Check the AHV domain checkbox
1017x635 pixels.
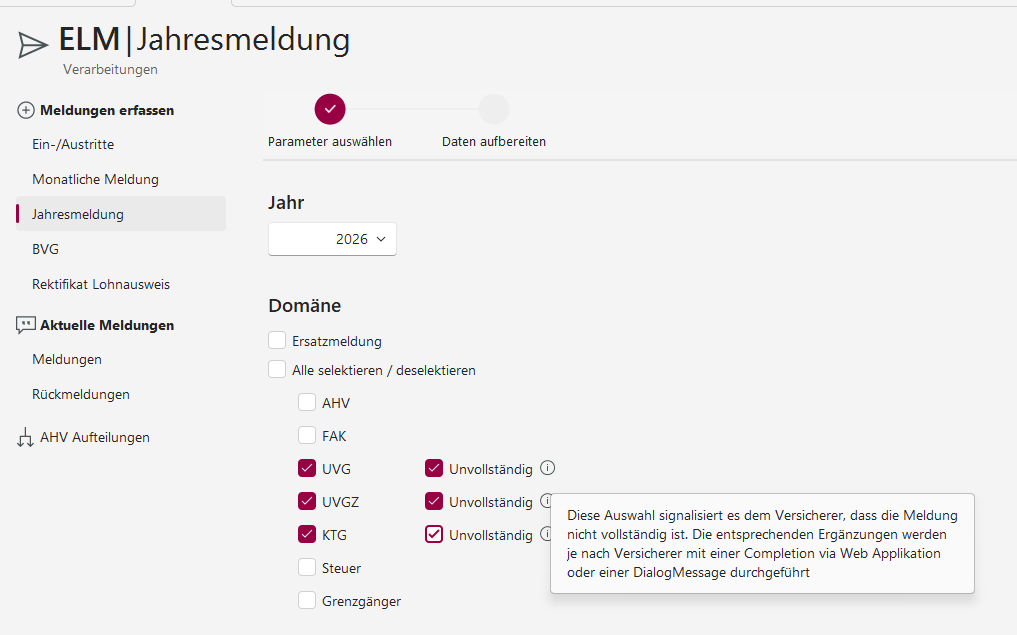pyautogui.click(x=307, y=403)
